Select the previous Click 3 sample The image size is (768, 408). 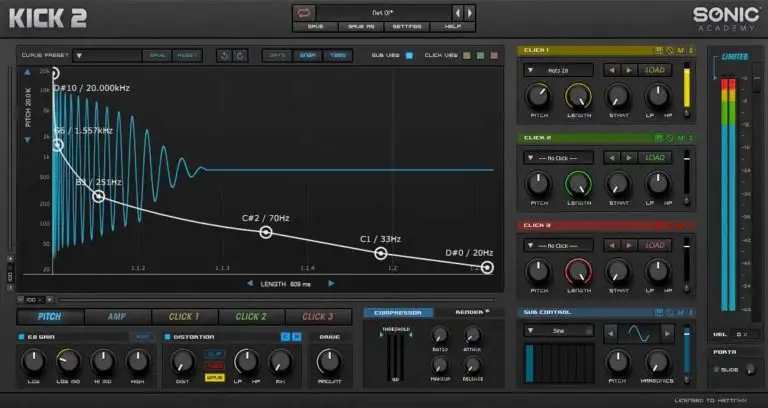611,245
